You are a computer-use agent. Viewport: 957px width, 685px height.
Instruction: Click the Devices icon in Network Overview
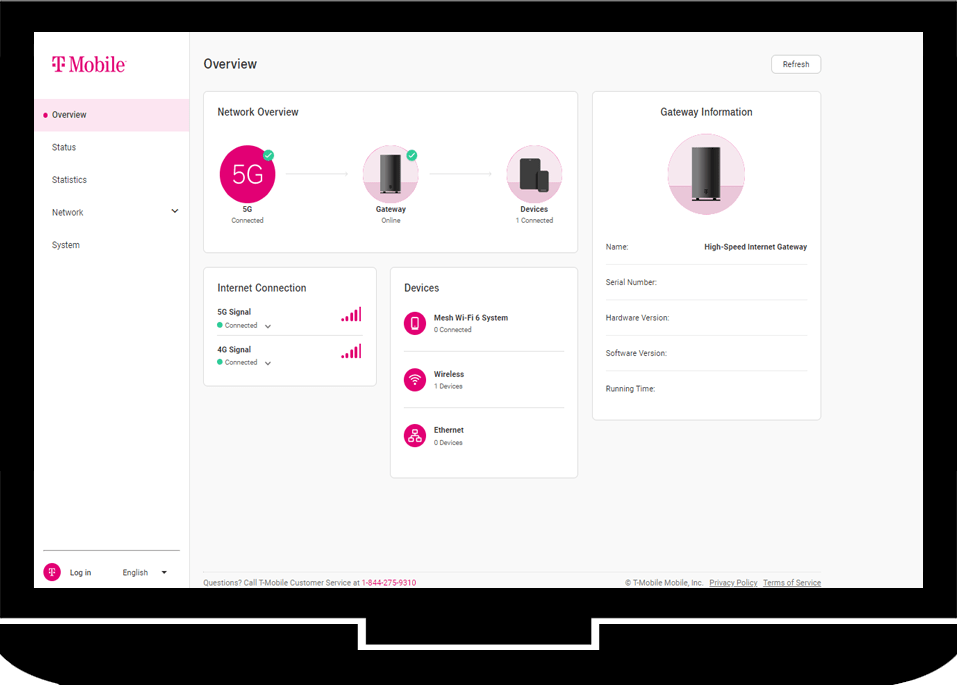(x=534, y=174)
